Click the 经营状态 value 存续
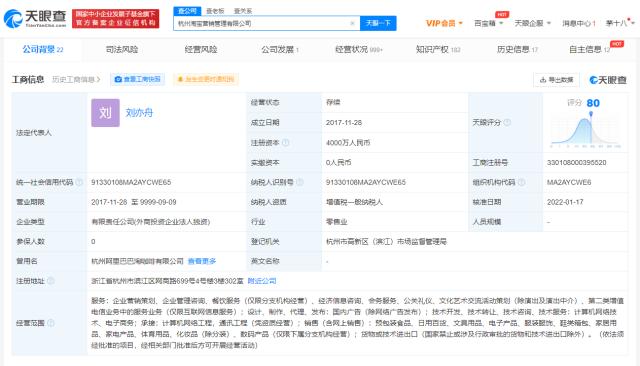Screen dimensions: 640x366 point(333,102)
